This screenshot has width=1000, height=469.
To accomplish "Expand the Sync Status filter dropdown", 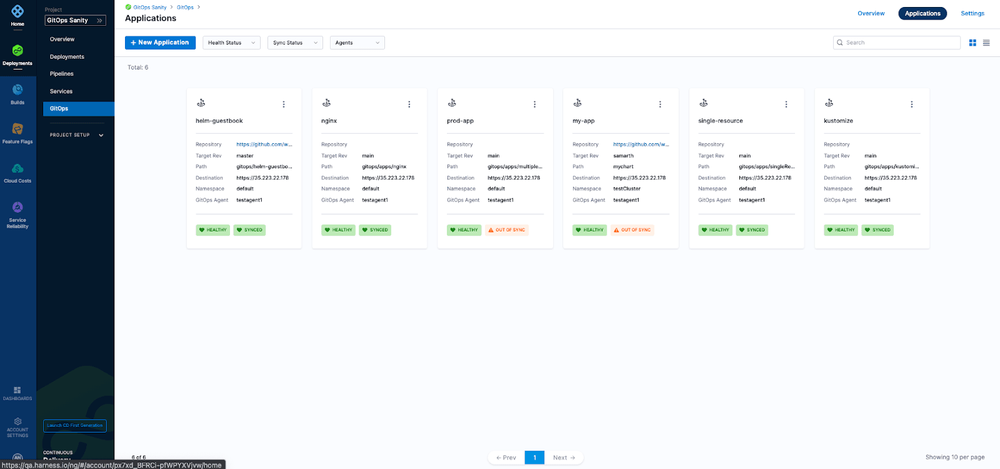I will coord(295,43).
